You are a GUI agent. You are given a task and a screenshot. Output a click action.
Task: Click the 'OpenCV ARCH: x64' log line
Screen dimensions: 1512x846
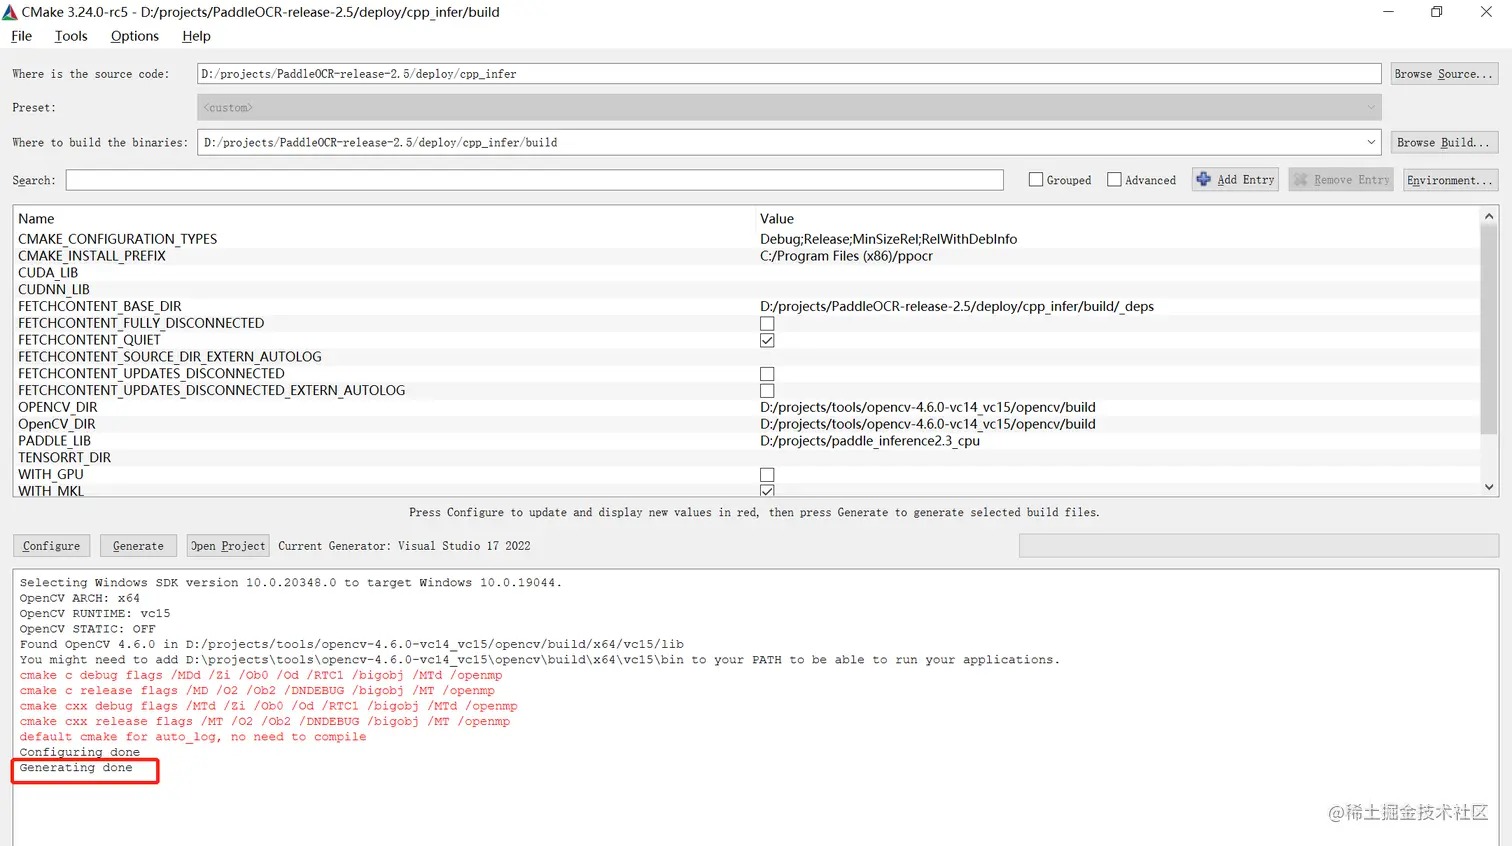[80, 598]
